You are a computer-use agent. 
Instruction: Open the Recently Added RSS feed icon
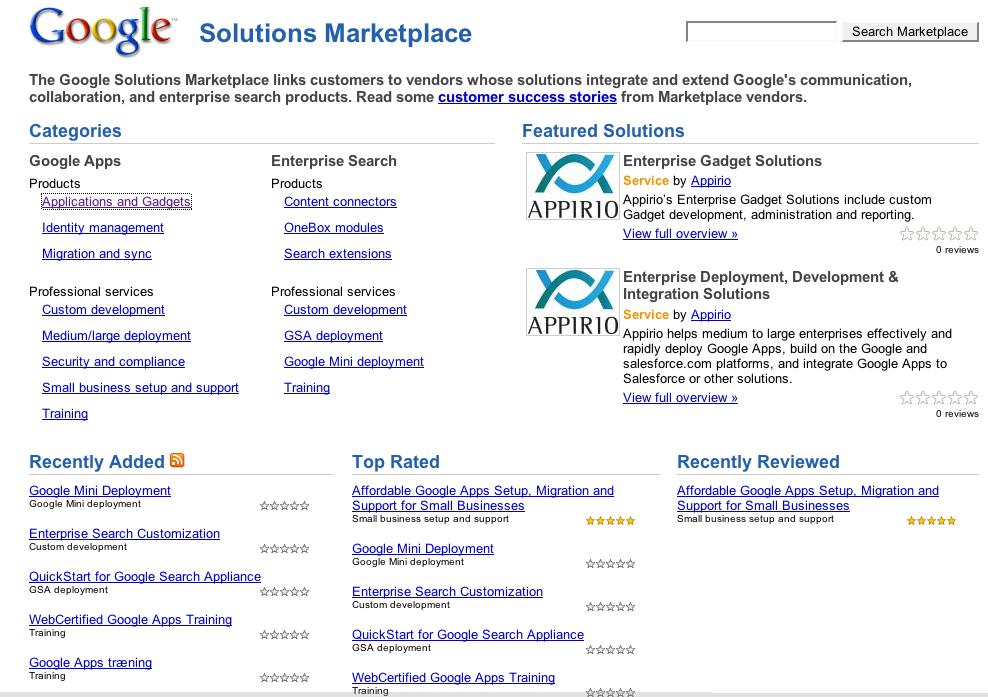pos(178,461)
